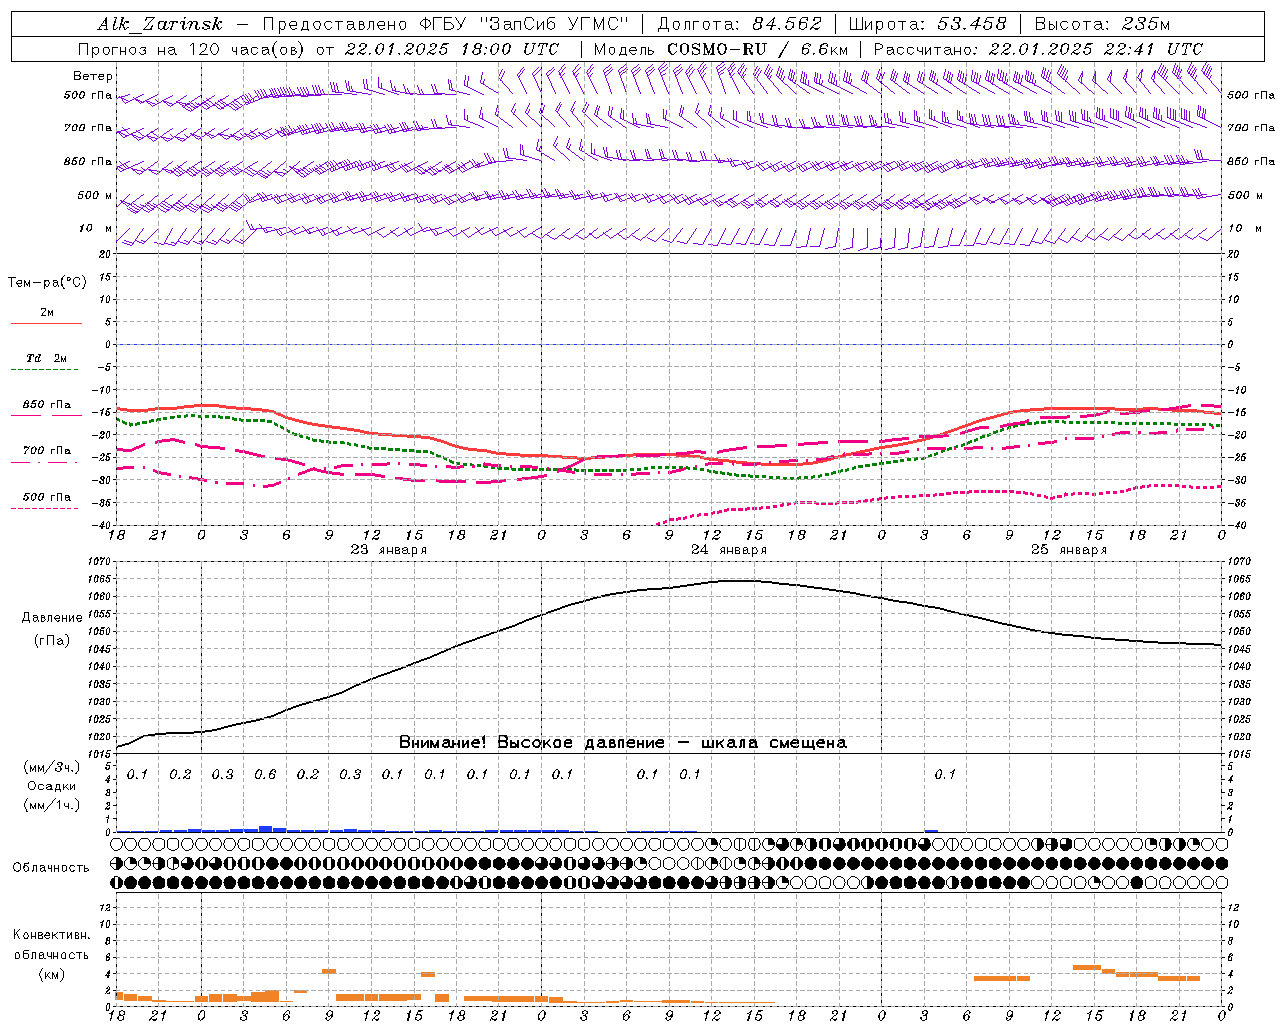
Task: Click the Широта: 53.458 latitude value
Action: coord(927,24)
